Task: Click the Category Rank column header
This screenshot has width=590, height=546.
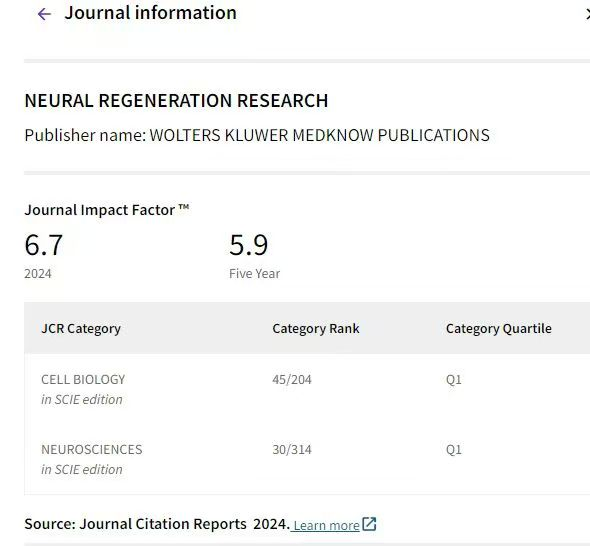Action: click(x=316, y=329)
